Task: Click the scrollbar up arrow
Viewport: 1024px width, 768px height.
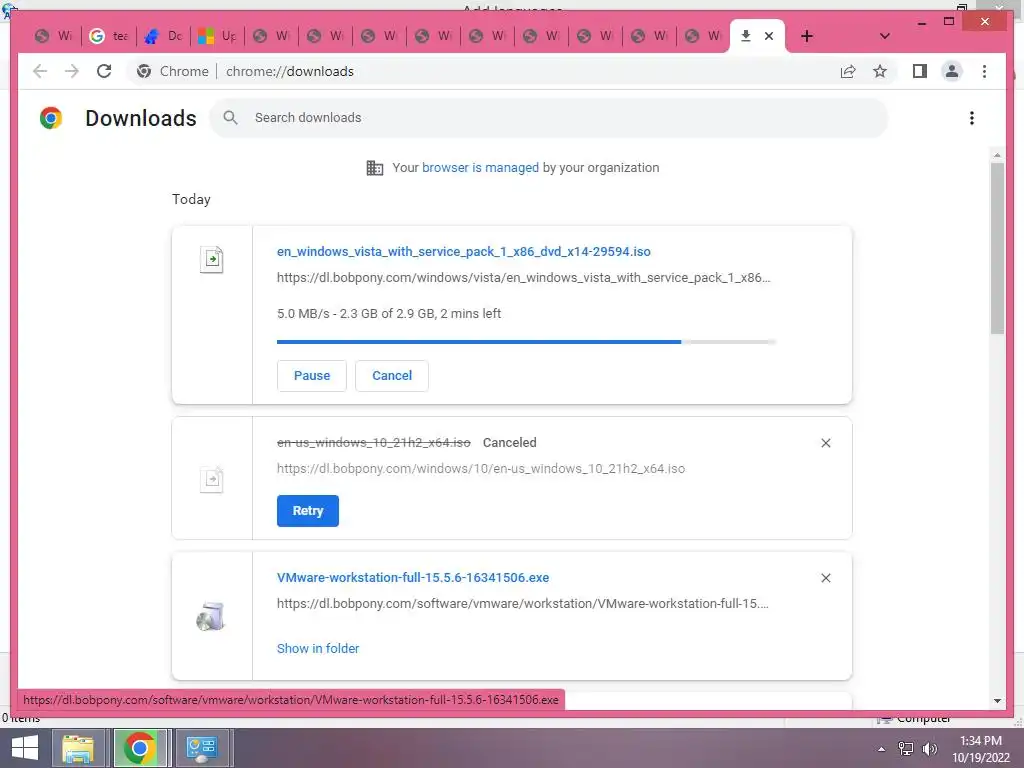Action: tap(997, 155)
